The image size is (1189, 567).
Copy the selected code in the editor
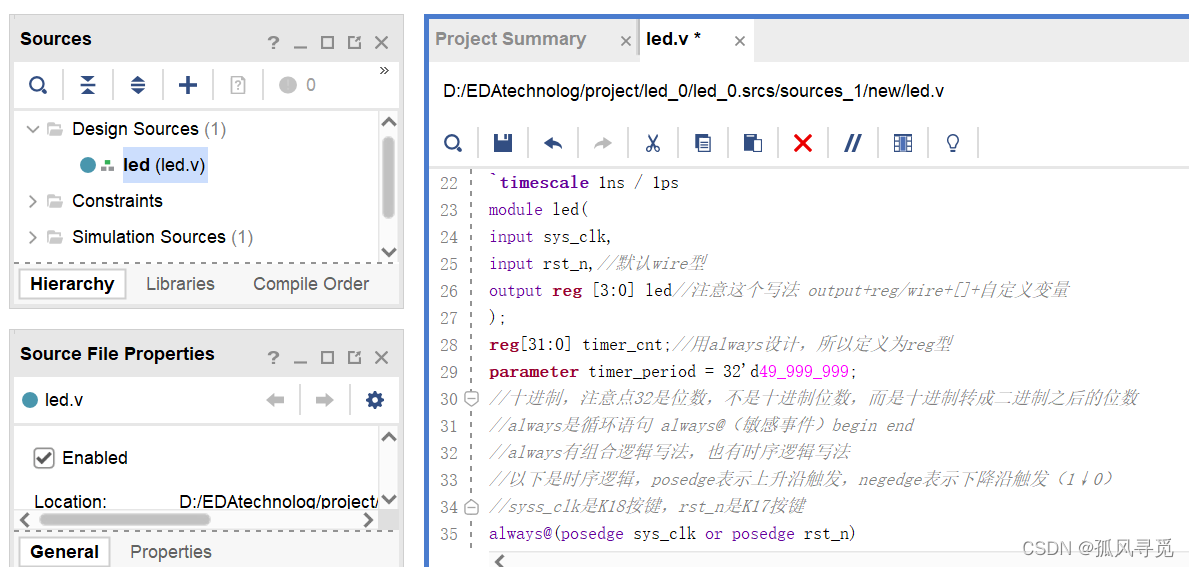[x=703, y=143]
